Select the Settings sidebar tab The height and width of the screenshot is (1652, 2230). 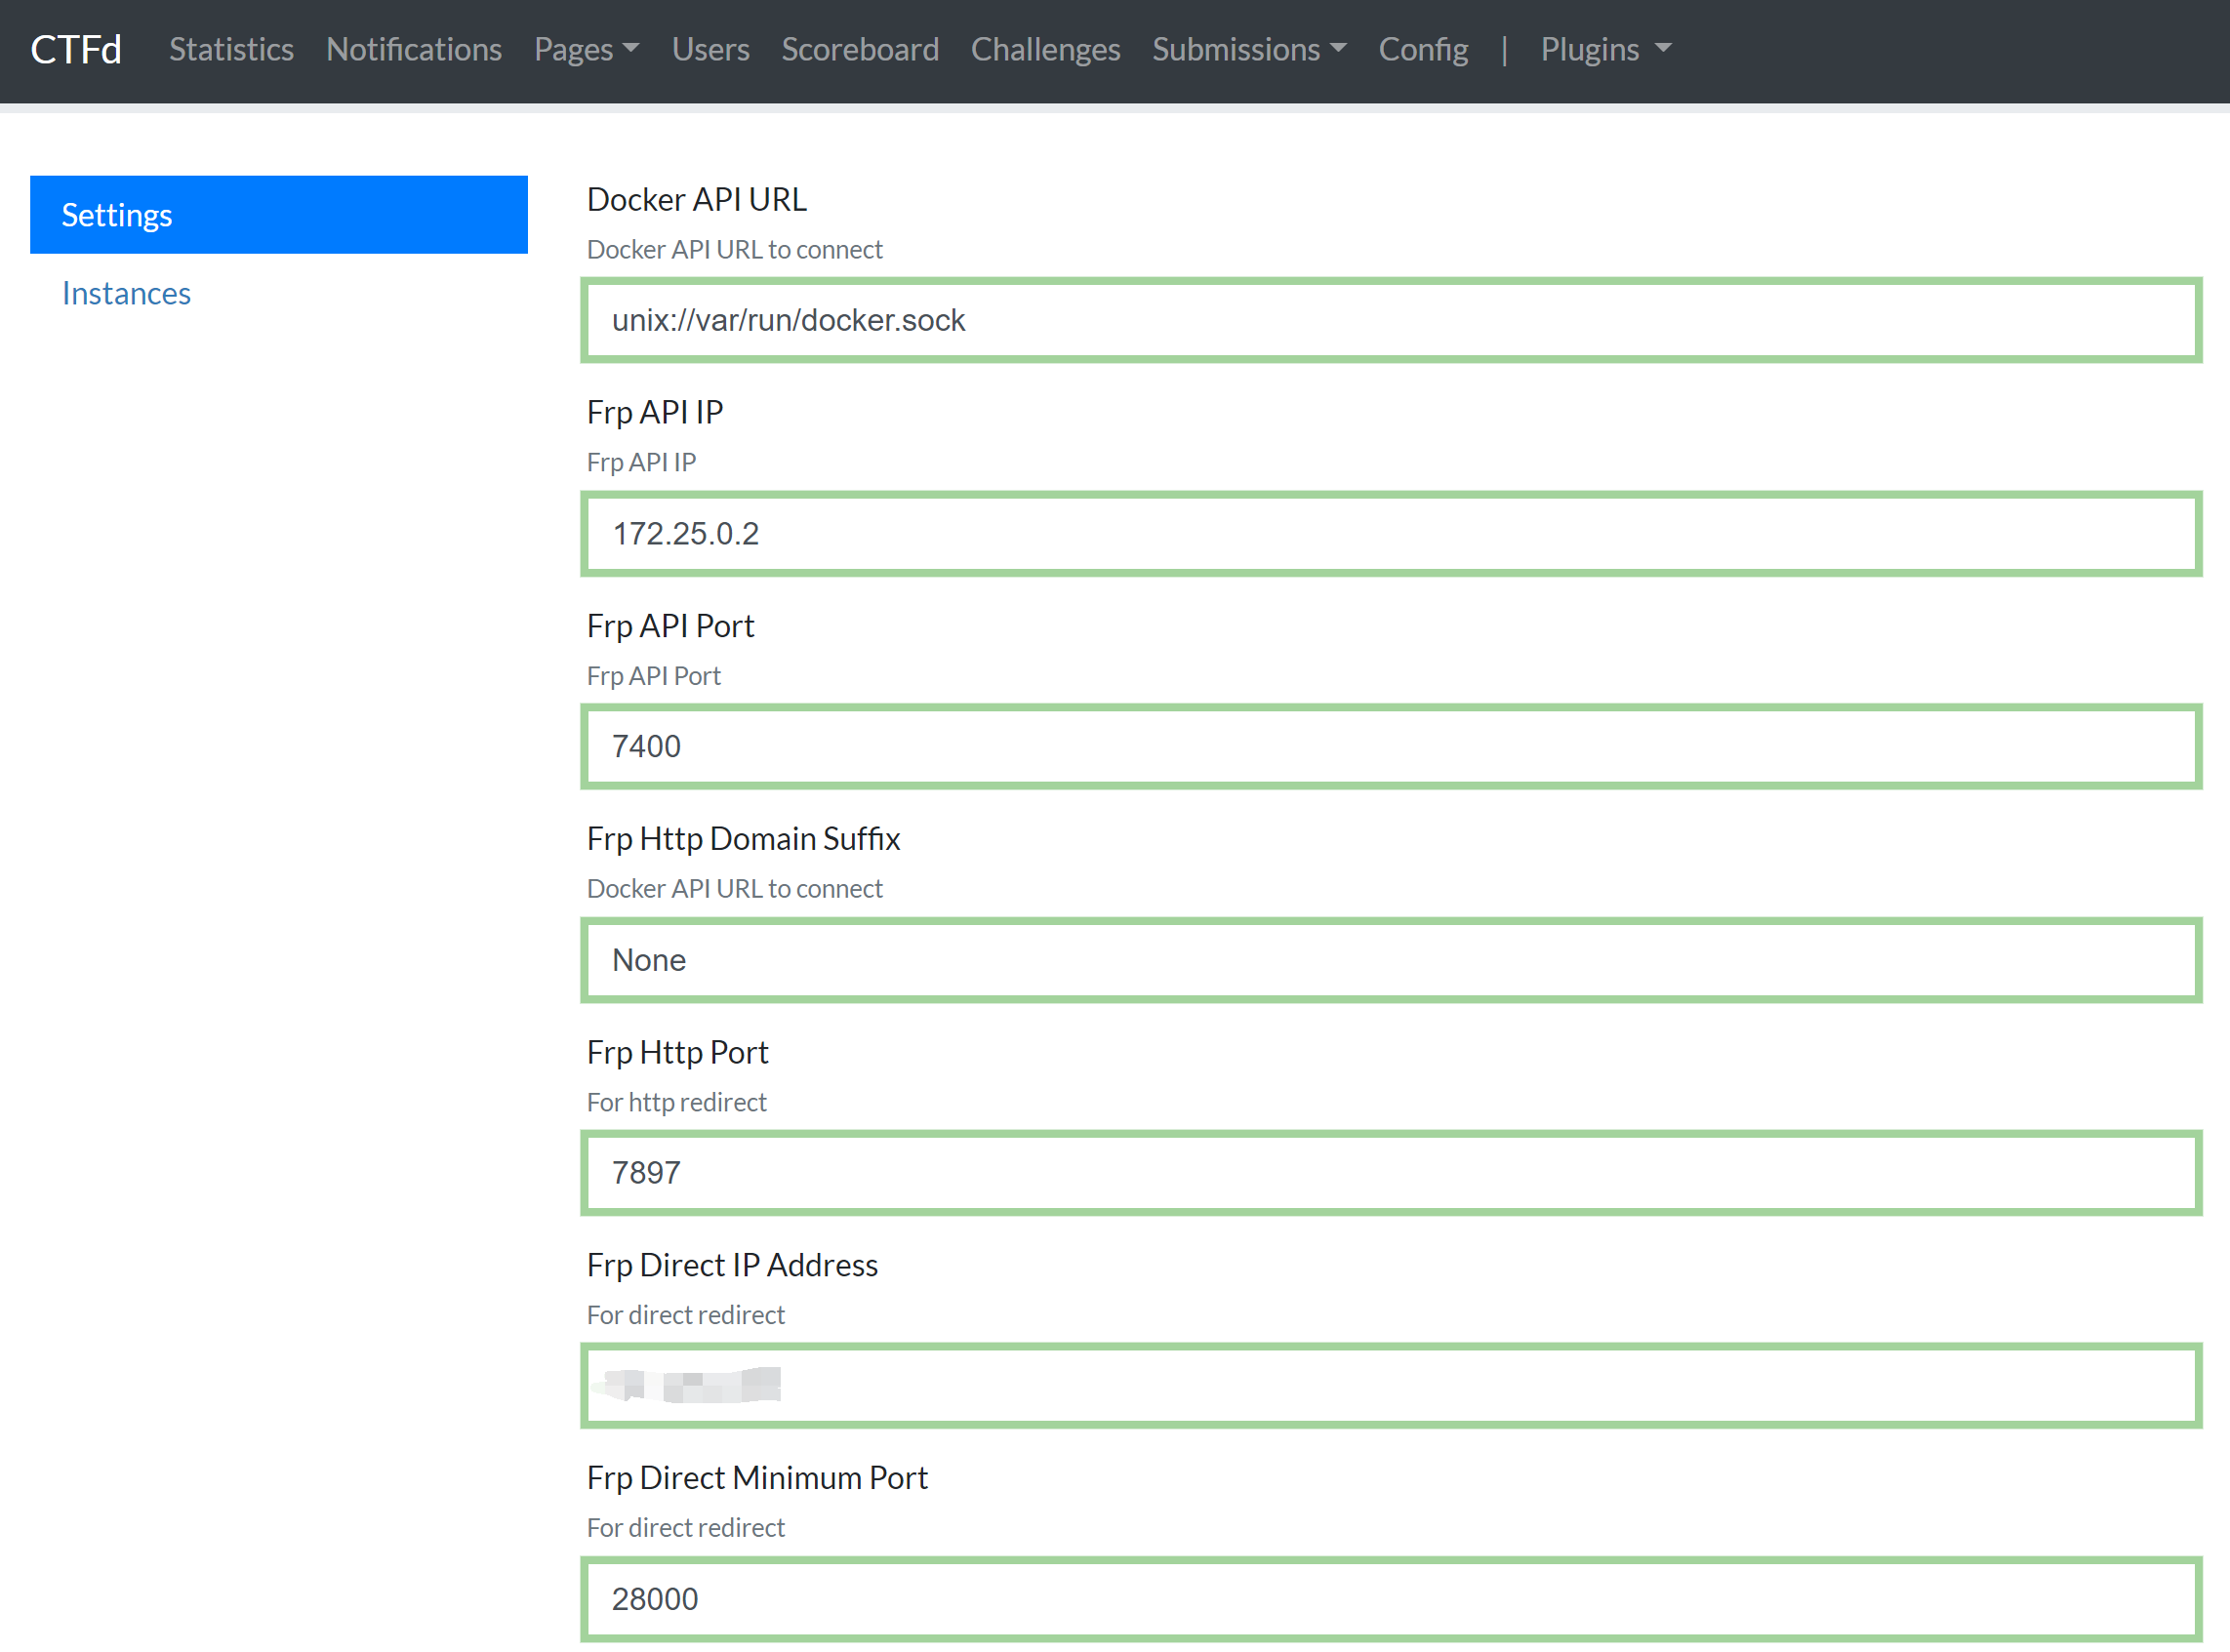[x=278, y=215]
